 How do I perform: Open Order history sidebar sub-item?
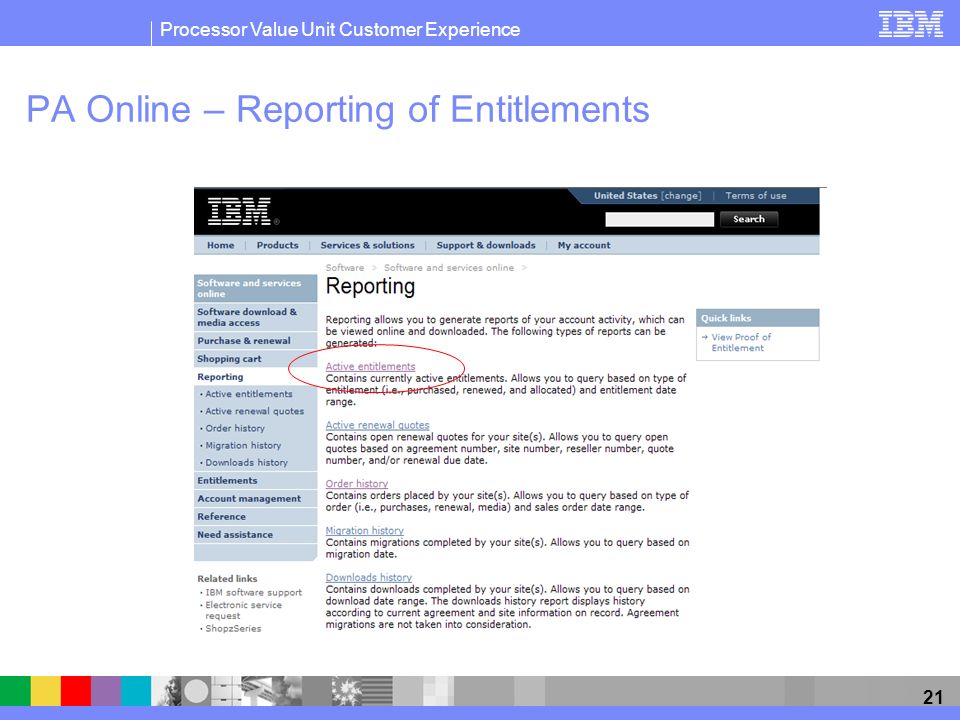(234, 429)
